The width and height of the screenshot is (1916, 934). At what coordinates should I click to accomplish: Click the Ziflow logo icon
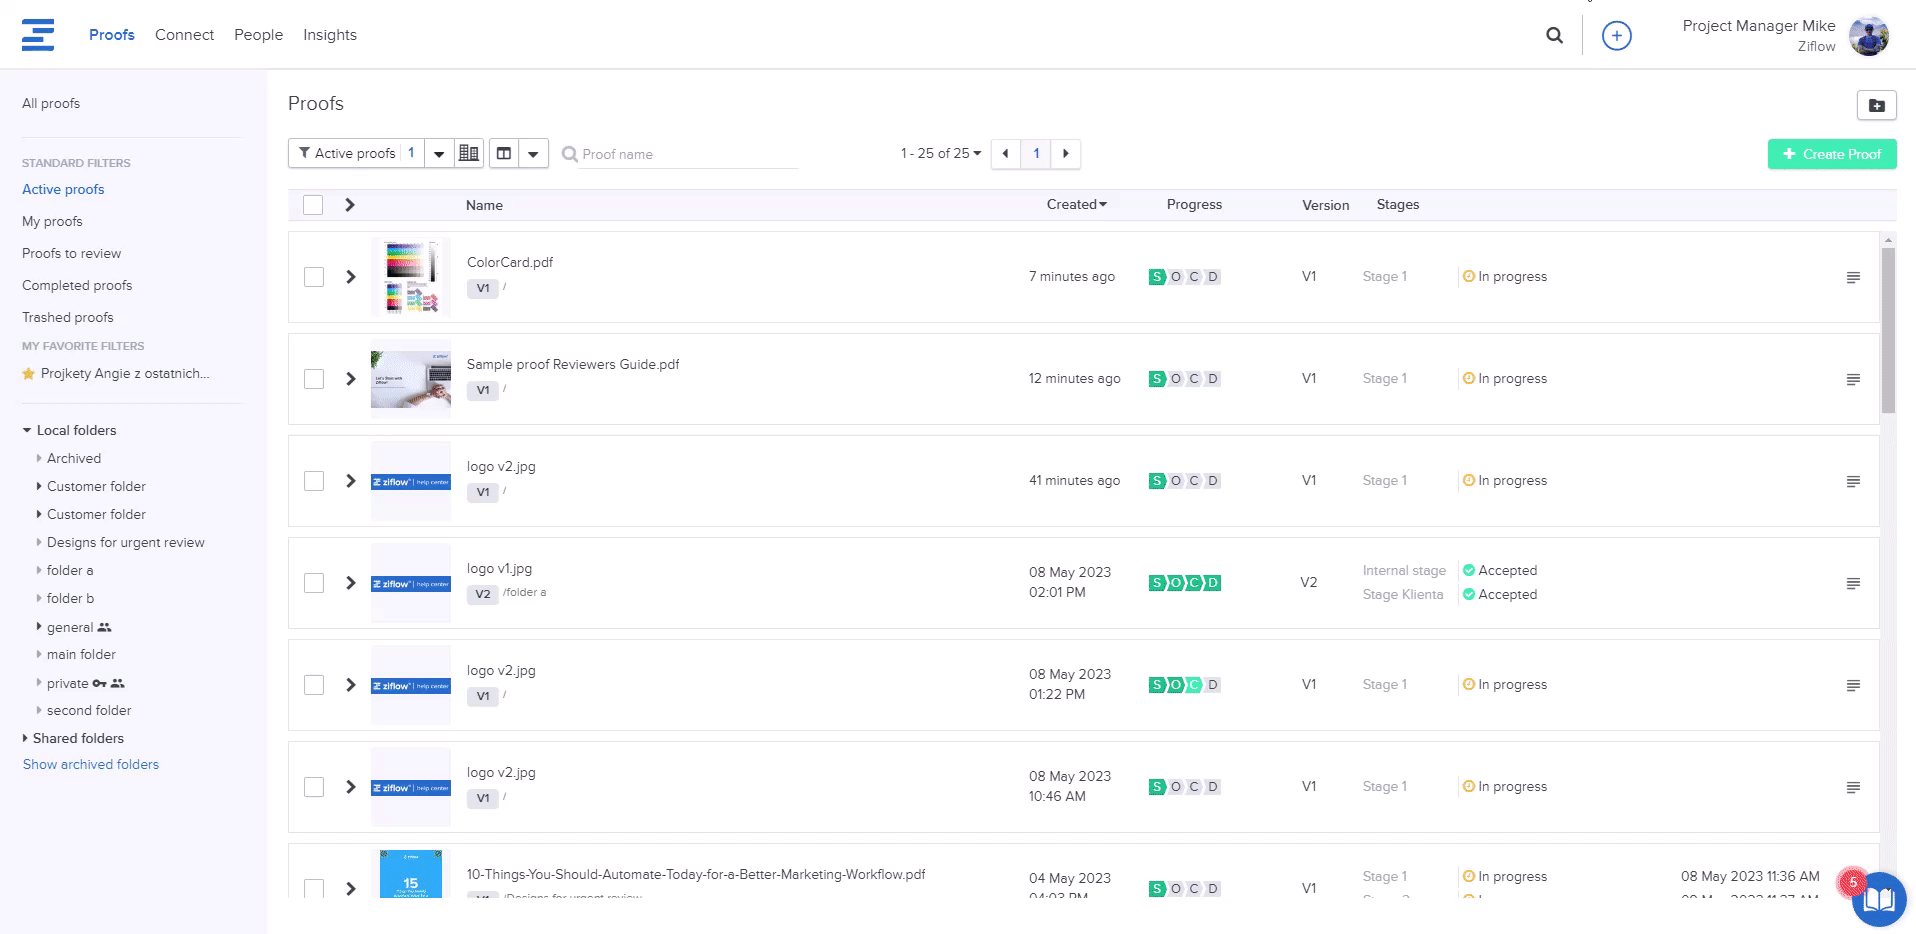tap(38, 35)
